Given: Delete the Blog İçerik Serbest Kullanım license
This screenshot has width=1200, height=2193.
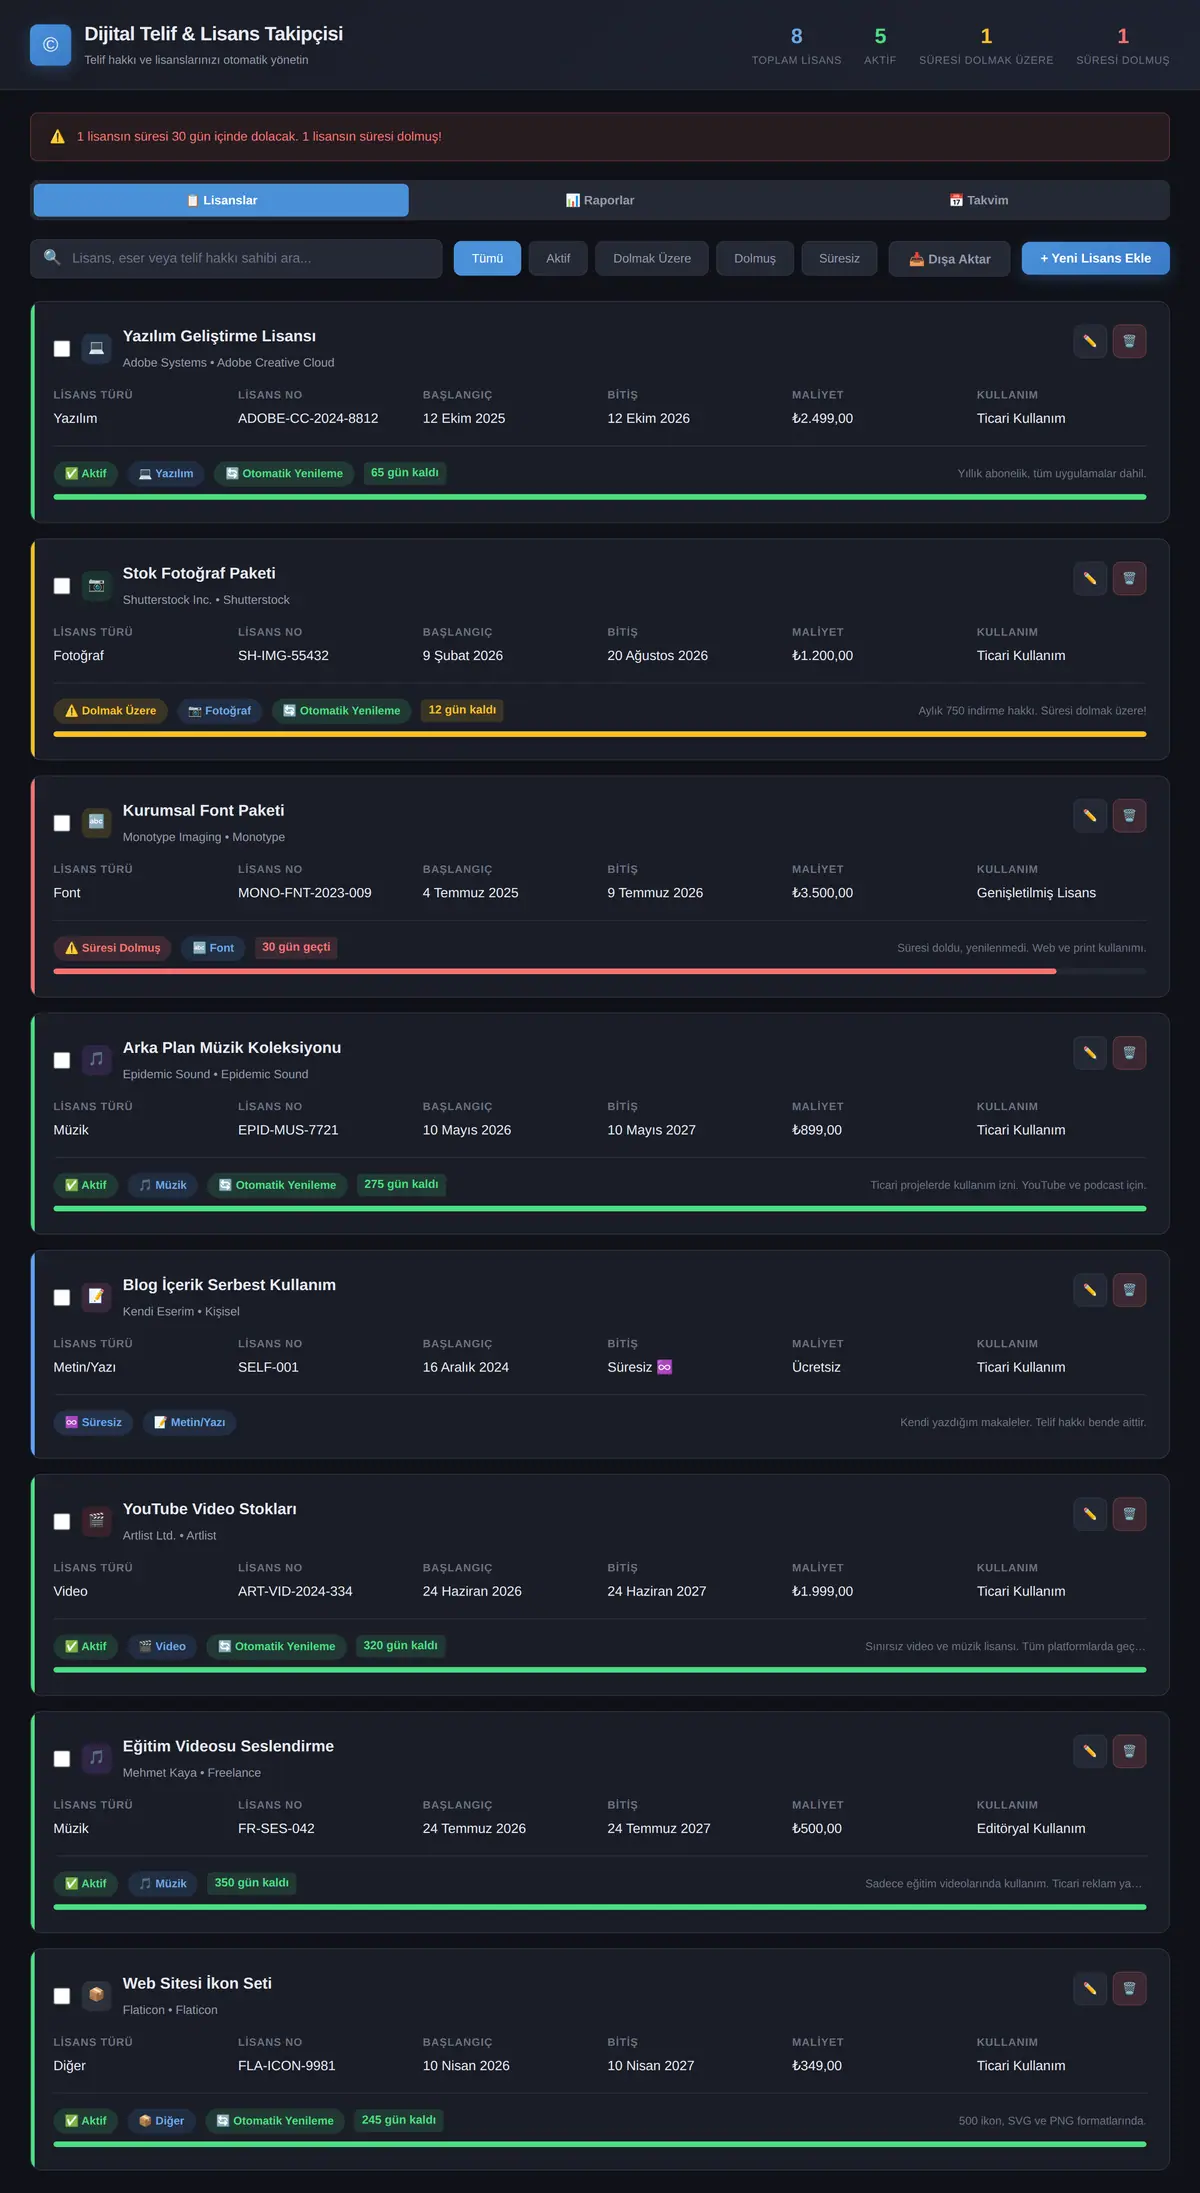Looking at the screenshot, I should [1129, 1289].
